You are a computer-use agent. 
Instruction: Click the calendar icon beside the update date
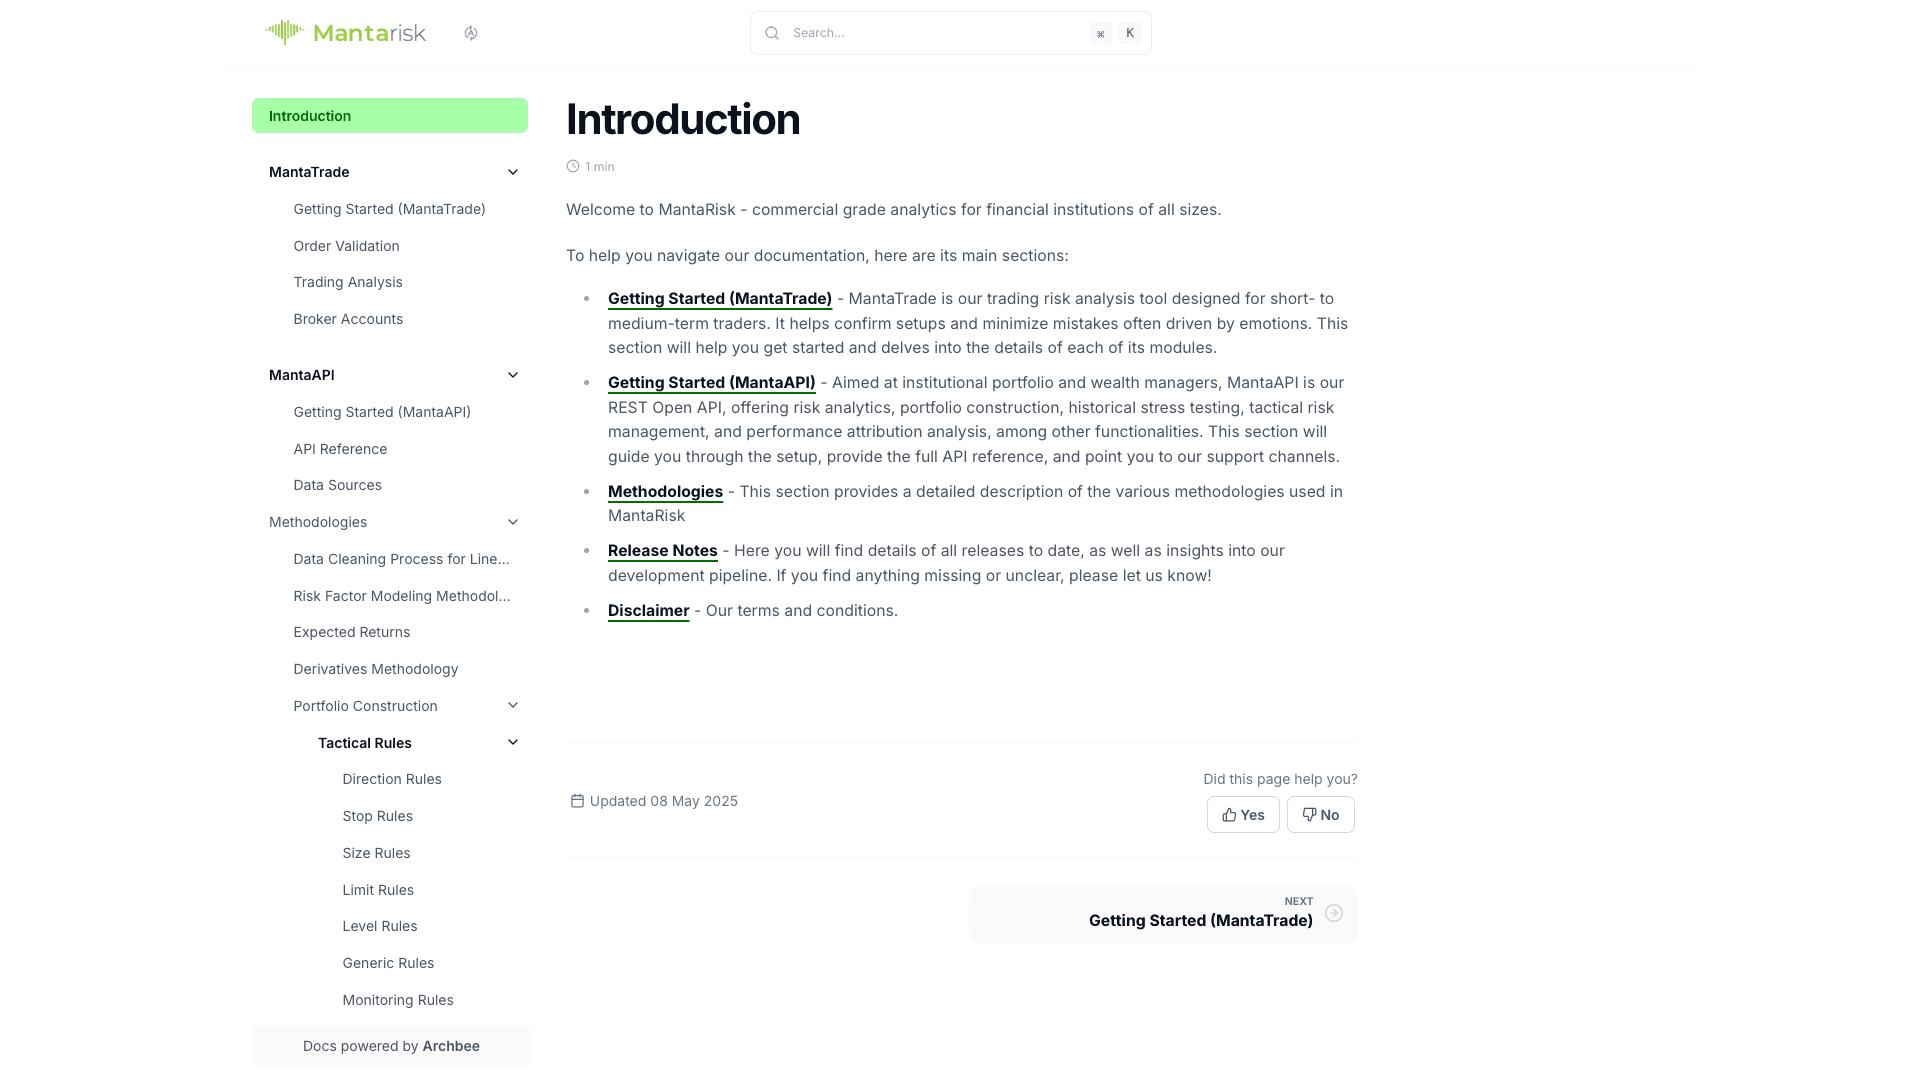[x=577, y=800]
